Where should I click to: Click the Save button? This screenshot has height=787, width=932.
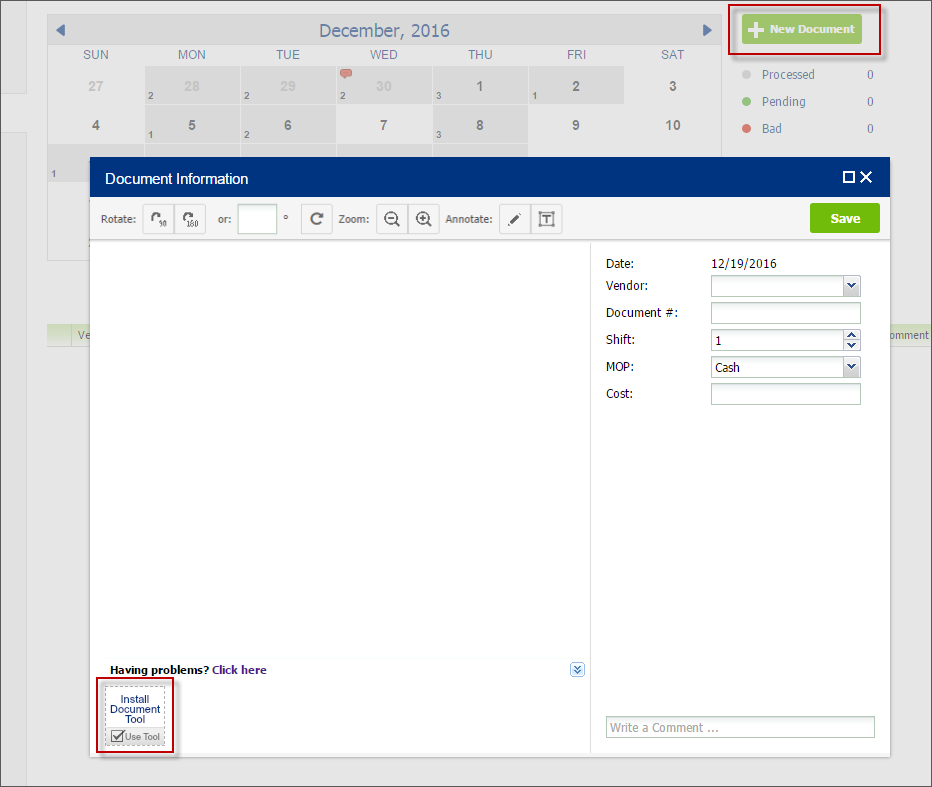[844, 218]
